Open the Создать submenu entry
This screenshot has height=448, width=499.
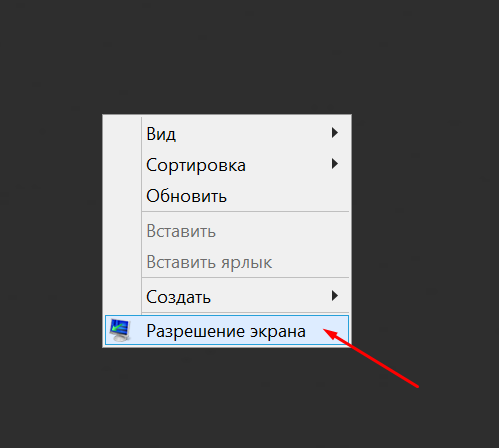click(227, 296)
